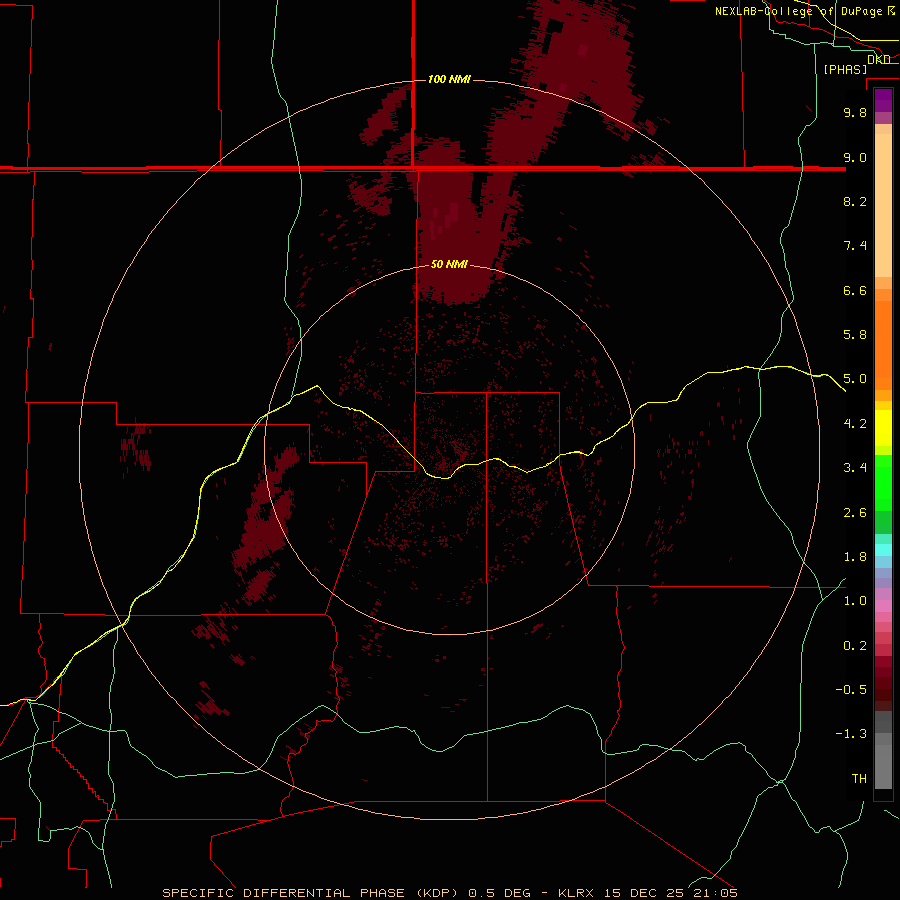
Task: Click the DKD label above the color scale
Action: 878,59
